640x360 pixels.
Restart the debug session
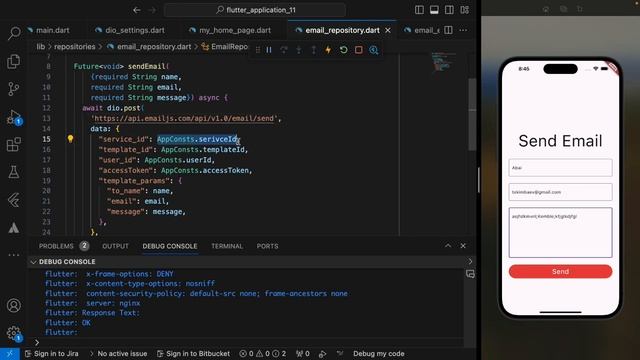point(343,50)
